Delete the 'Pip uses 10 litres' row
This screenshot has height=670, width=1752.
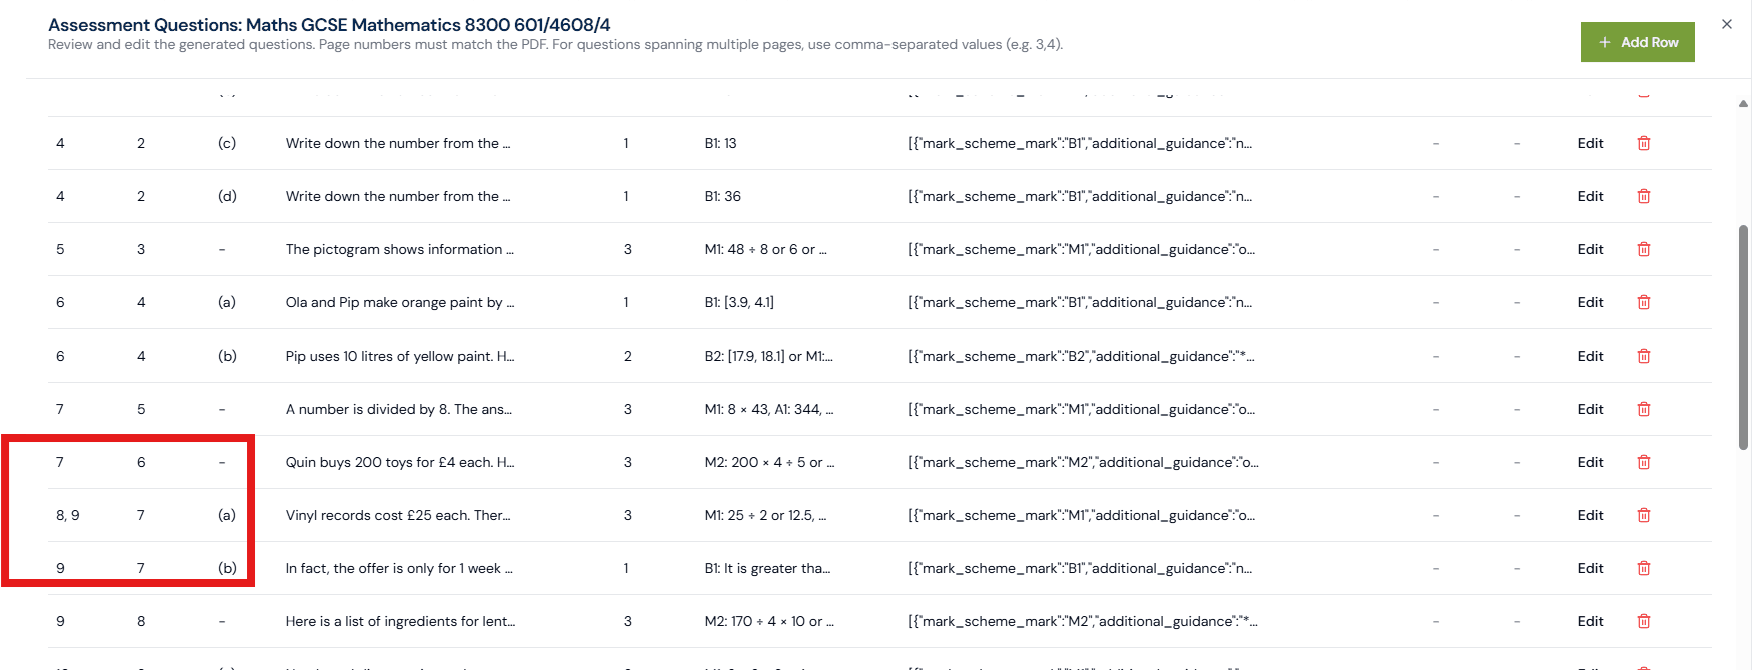(x=1643, y=356)
